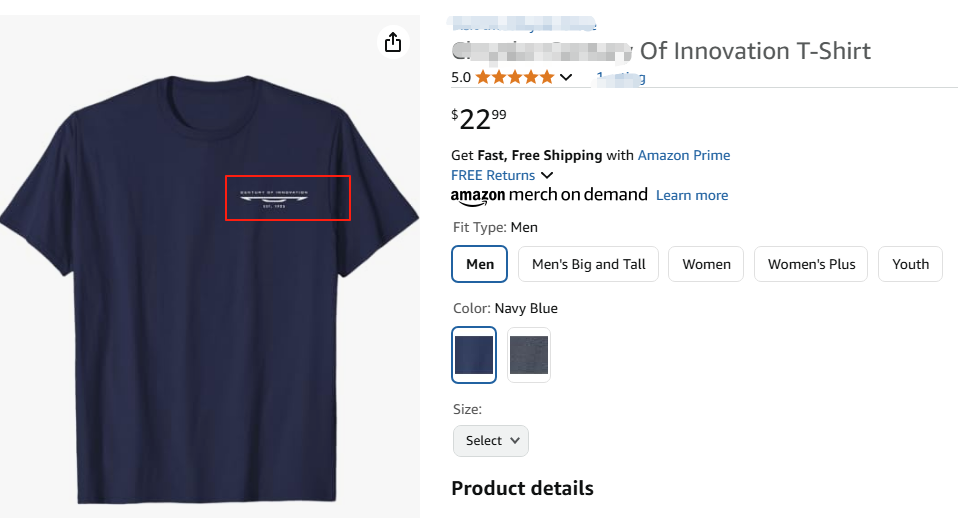Pick the Women fit type option
The width and height of the screenshot is (958, 518).
(706, 264)
